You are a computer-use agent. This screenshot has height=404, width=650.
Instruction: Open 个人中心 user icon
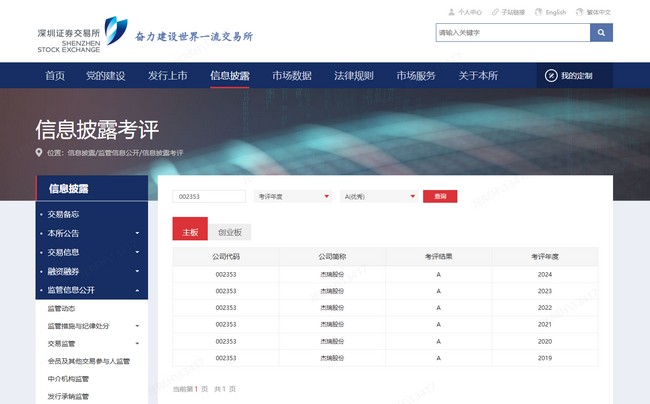click(450, 12)
